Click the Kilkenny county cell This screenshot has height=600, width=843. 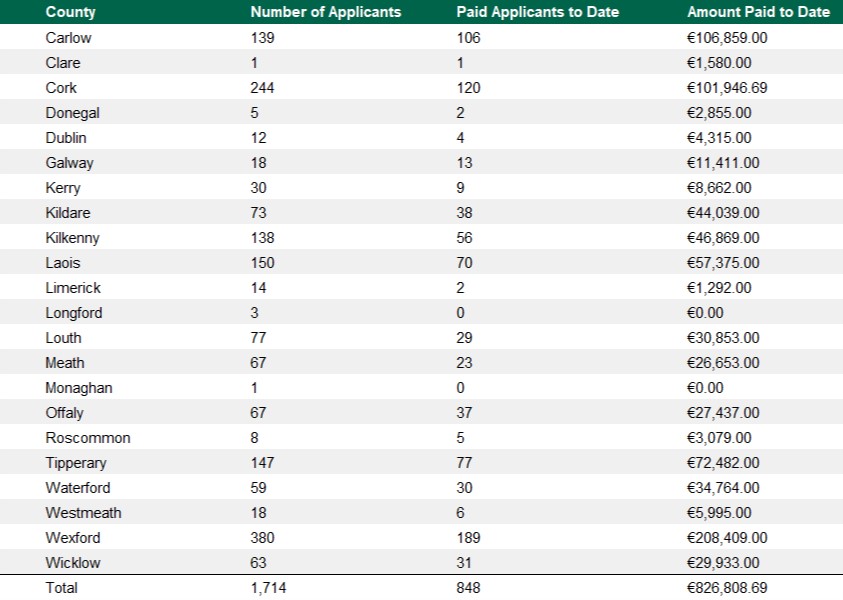point(72,238)
